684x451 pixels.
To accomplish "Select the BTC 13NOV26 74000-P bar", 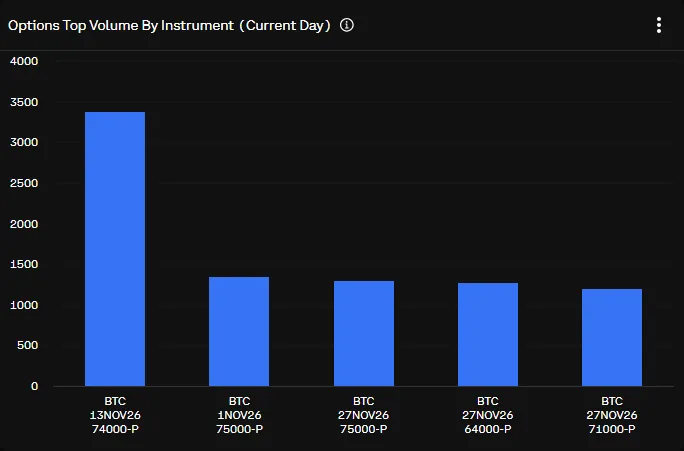I will [x=115, y=249].
